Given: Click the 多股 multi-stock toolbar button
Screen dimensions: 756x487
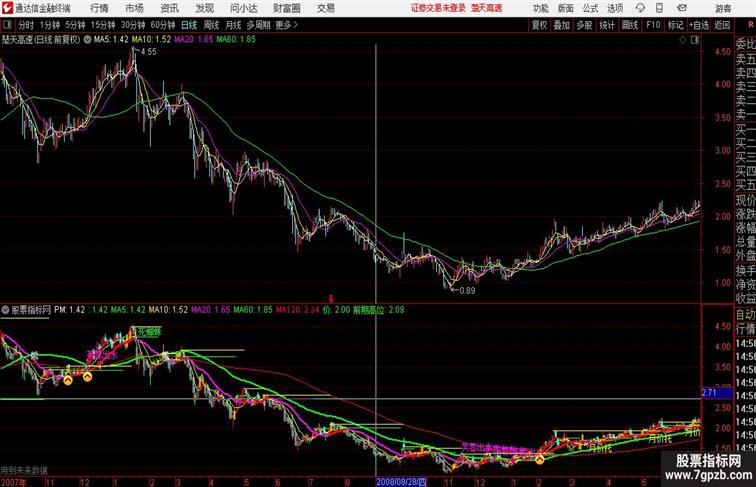Looking at the screenshot, I should [584, 25].
